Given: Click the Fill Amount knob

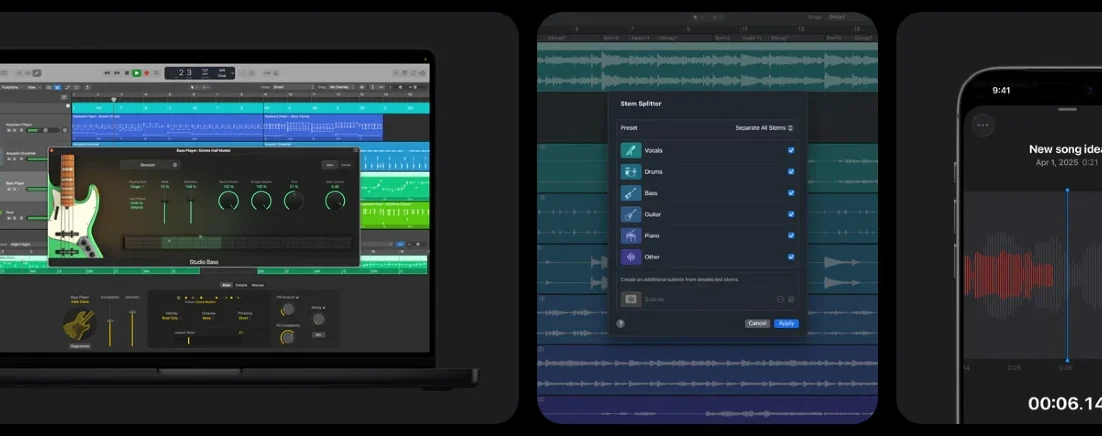Looking at the screenshot, I should click(287, 309).
